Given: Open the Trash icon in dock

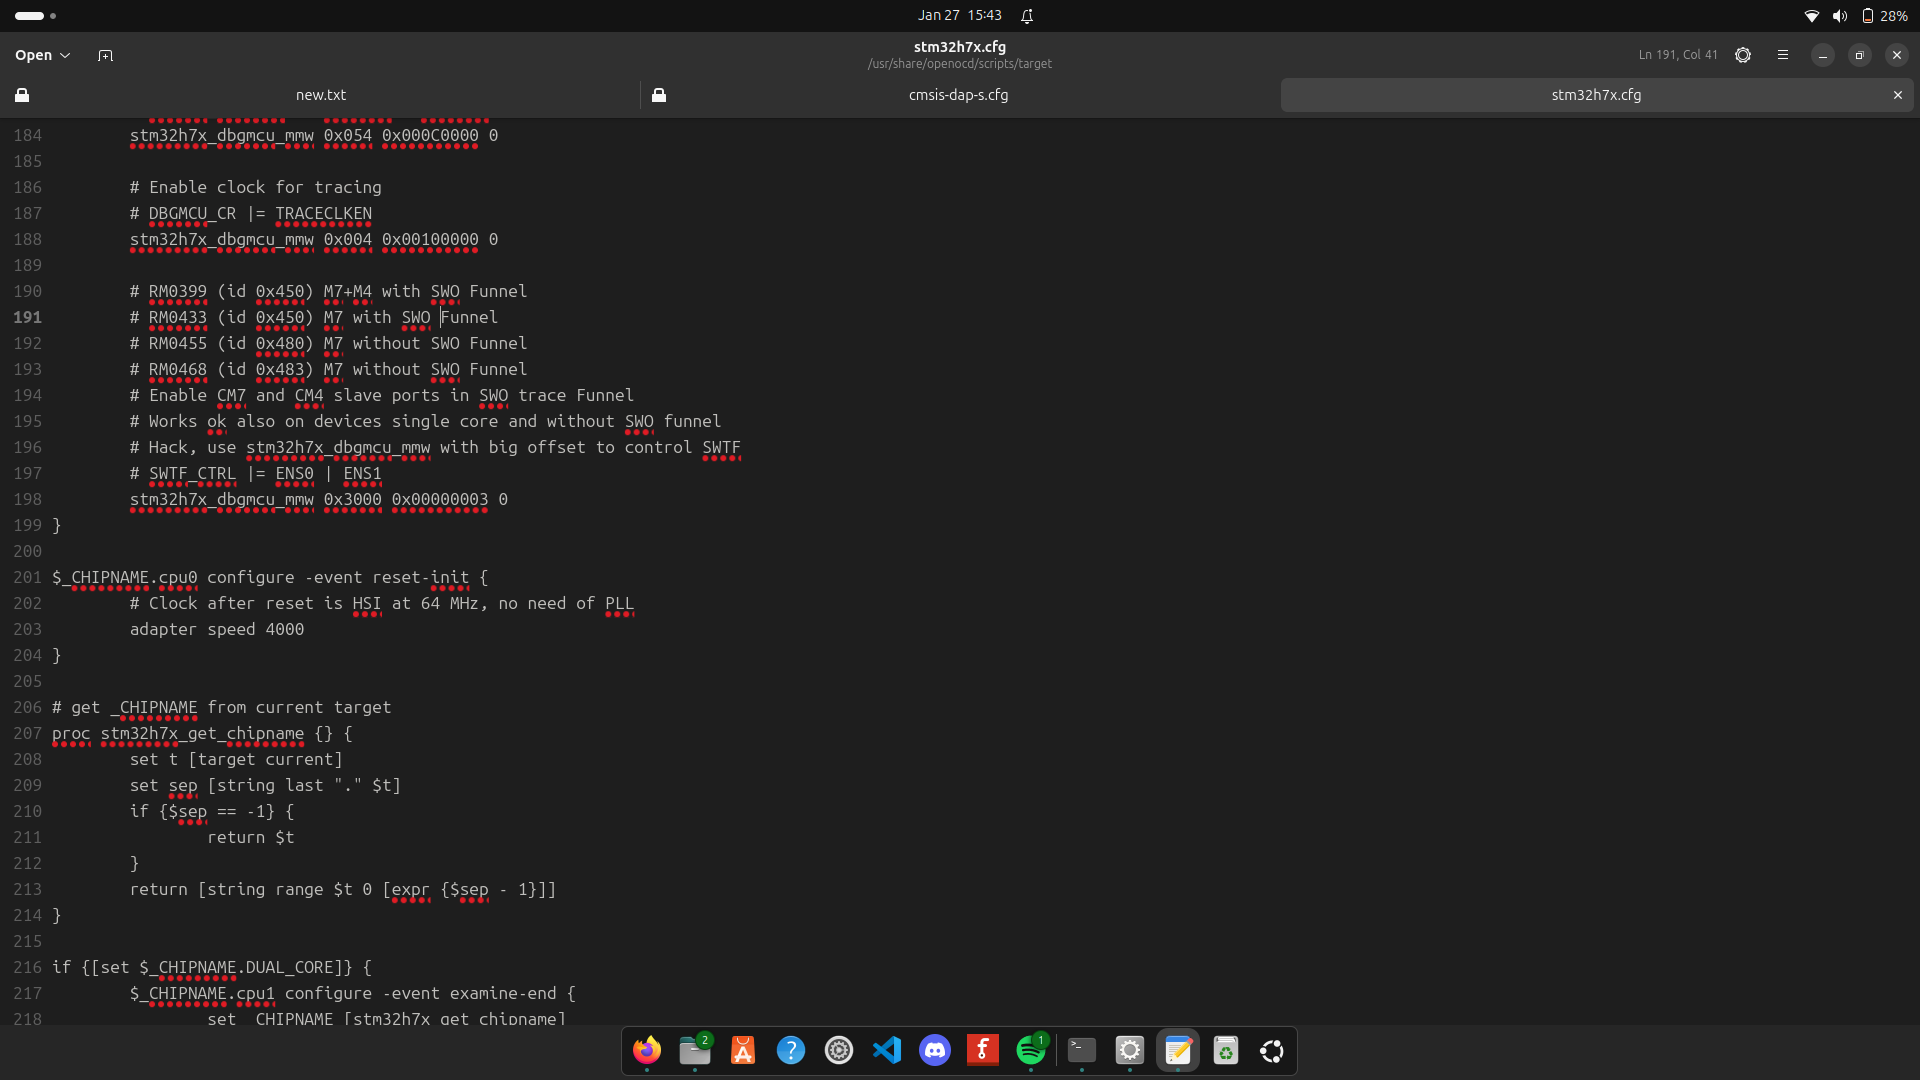Looking at the screenshot, I should (1225, 1050).
